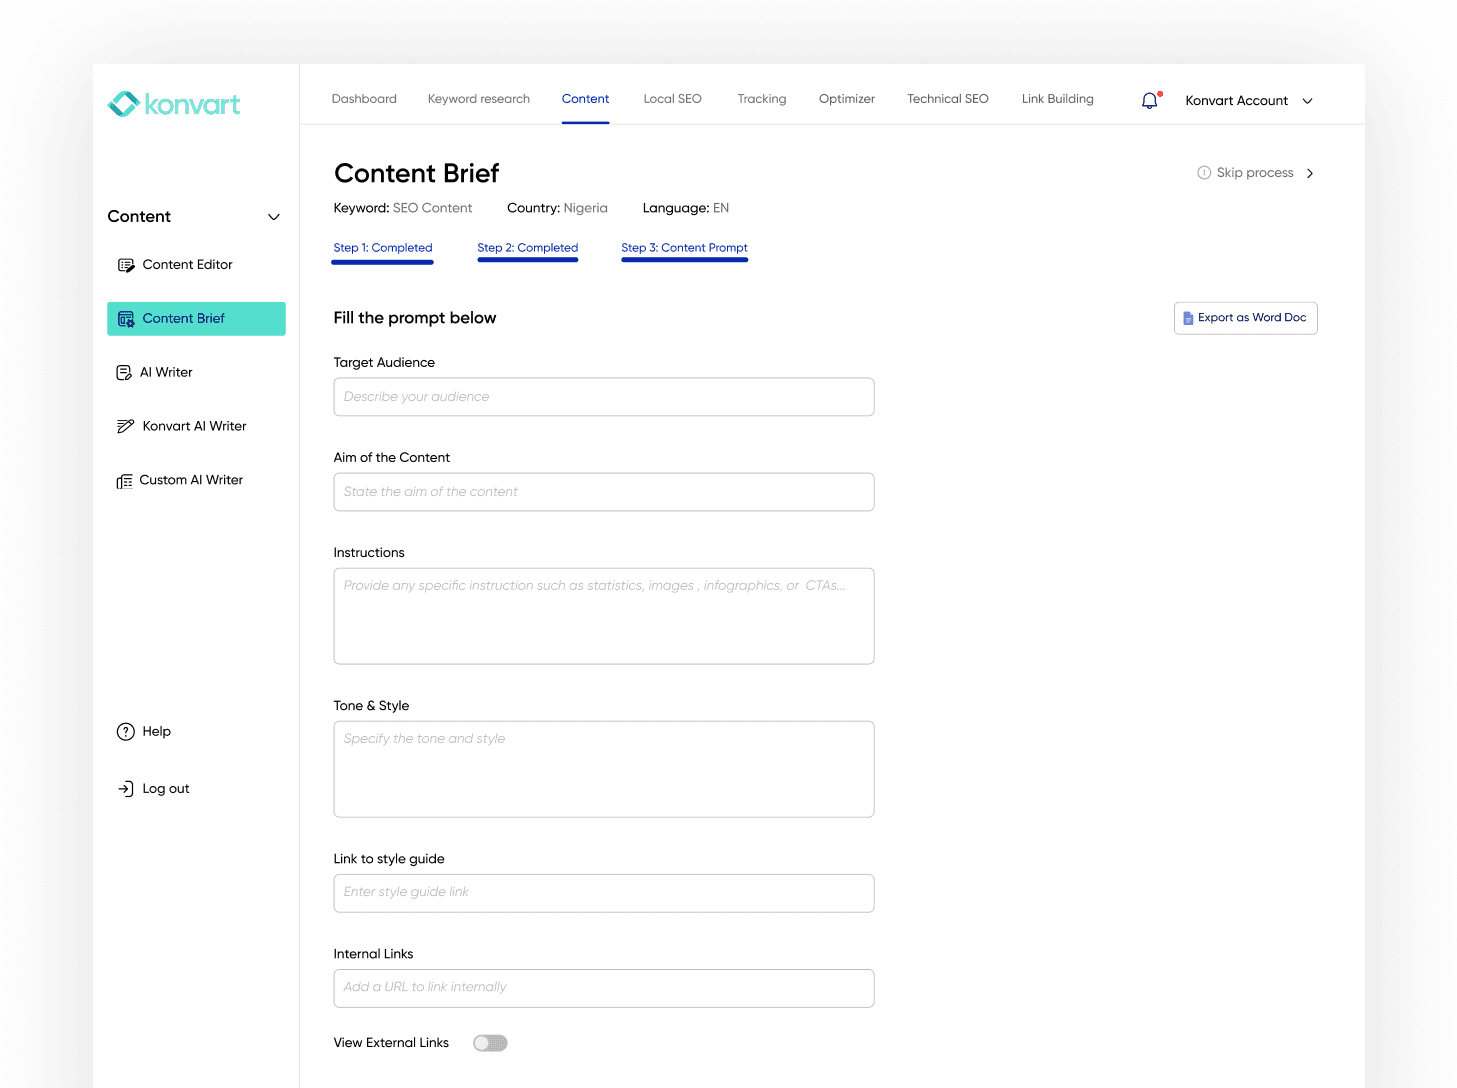
Task: Open AI Writer from the sidebar
Action: coord(166,371)
